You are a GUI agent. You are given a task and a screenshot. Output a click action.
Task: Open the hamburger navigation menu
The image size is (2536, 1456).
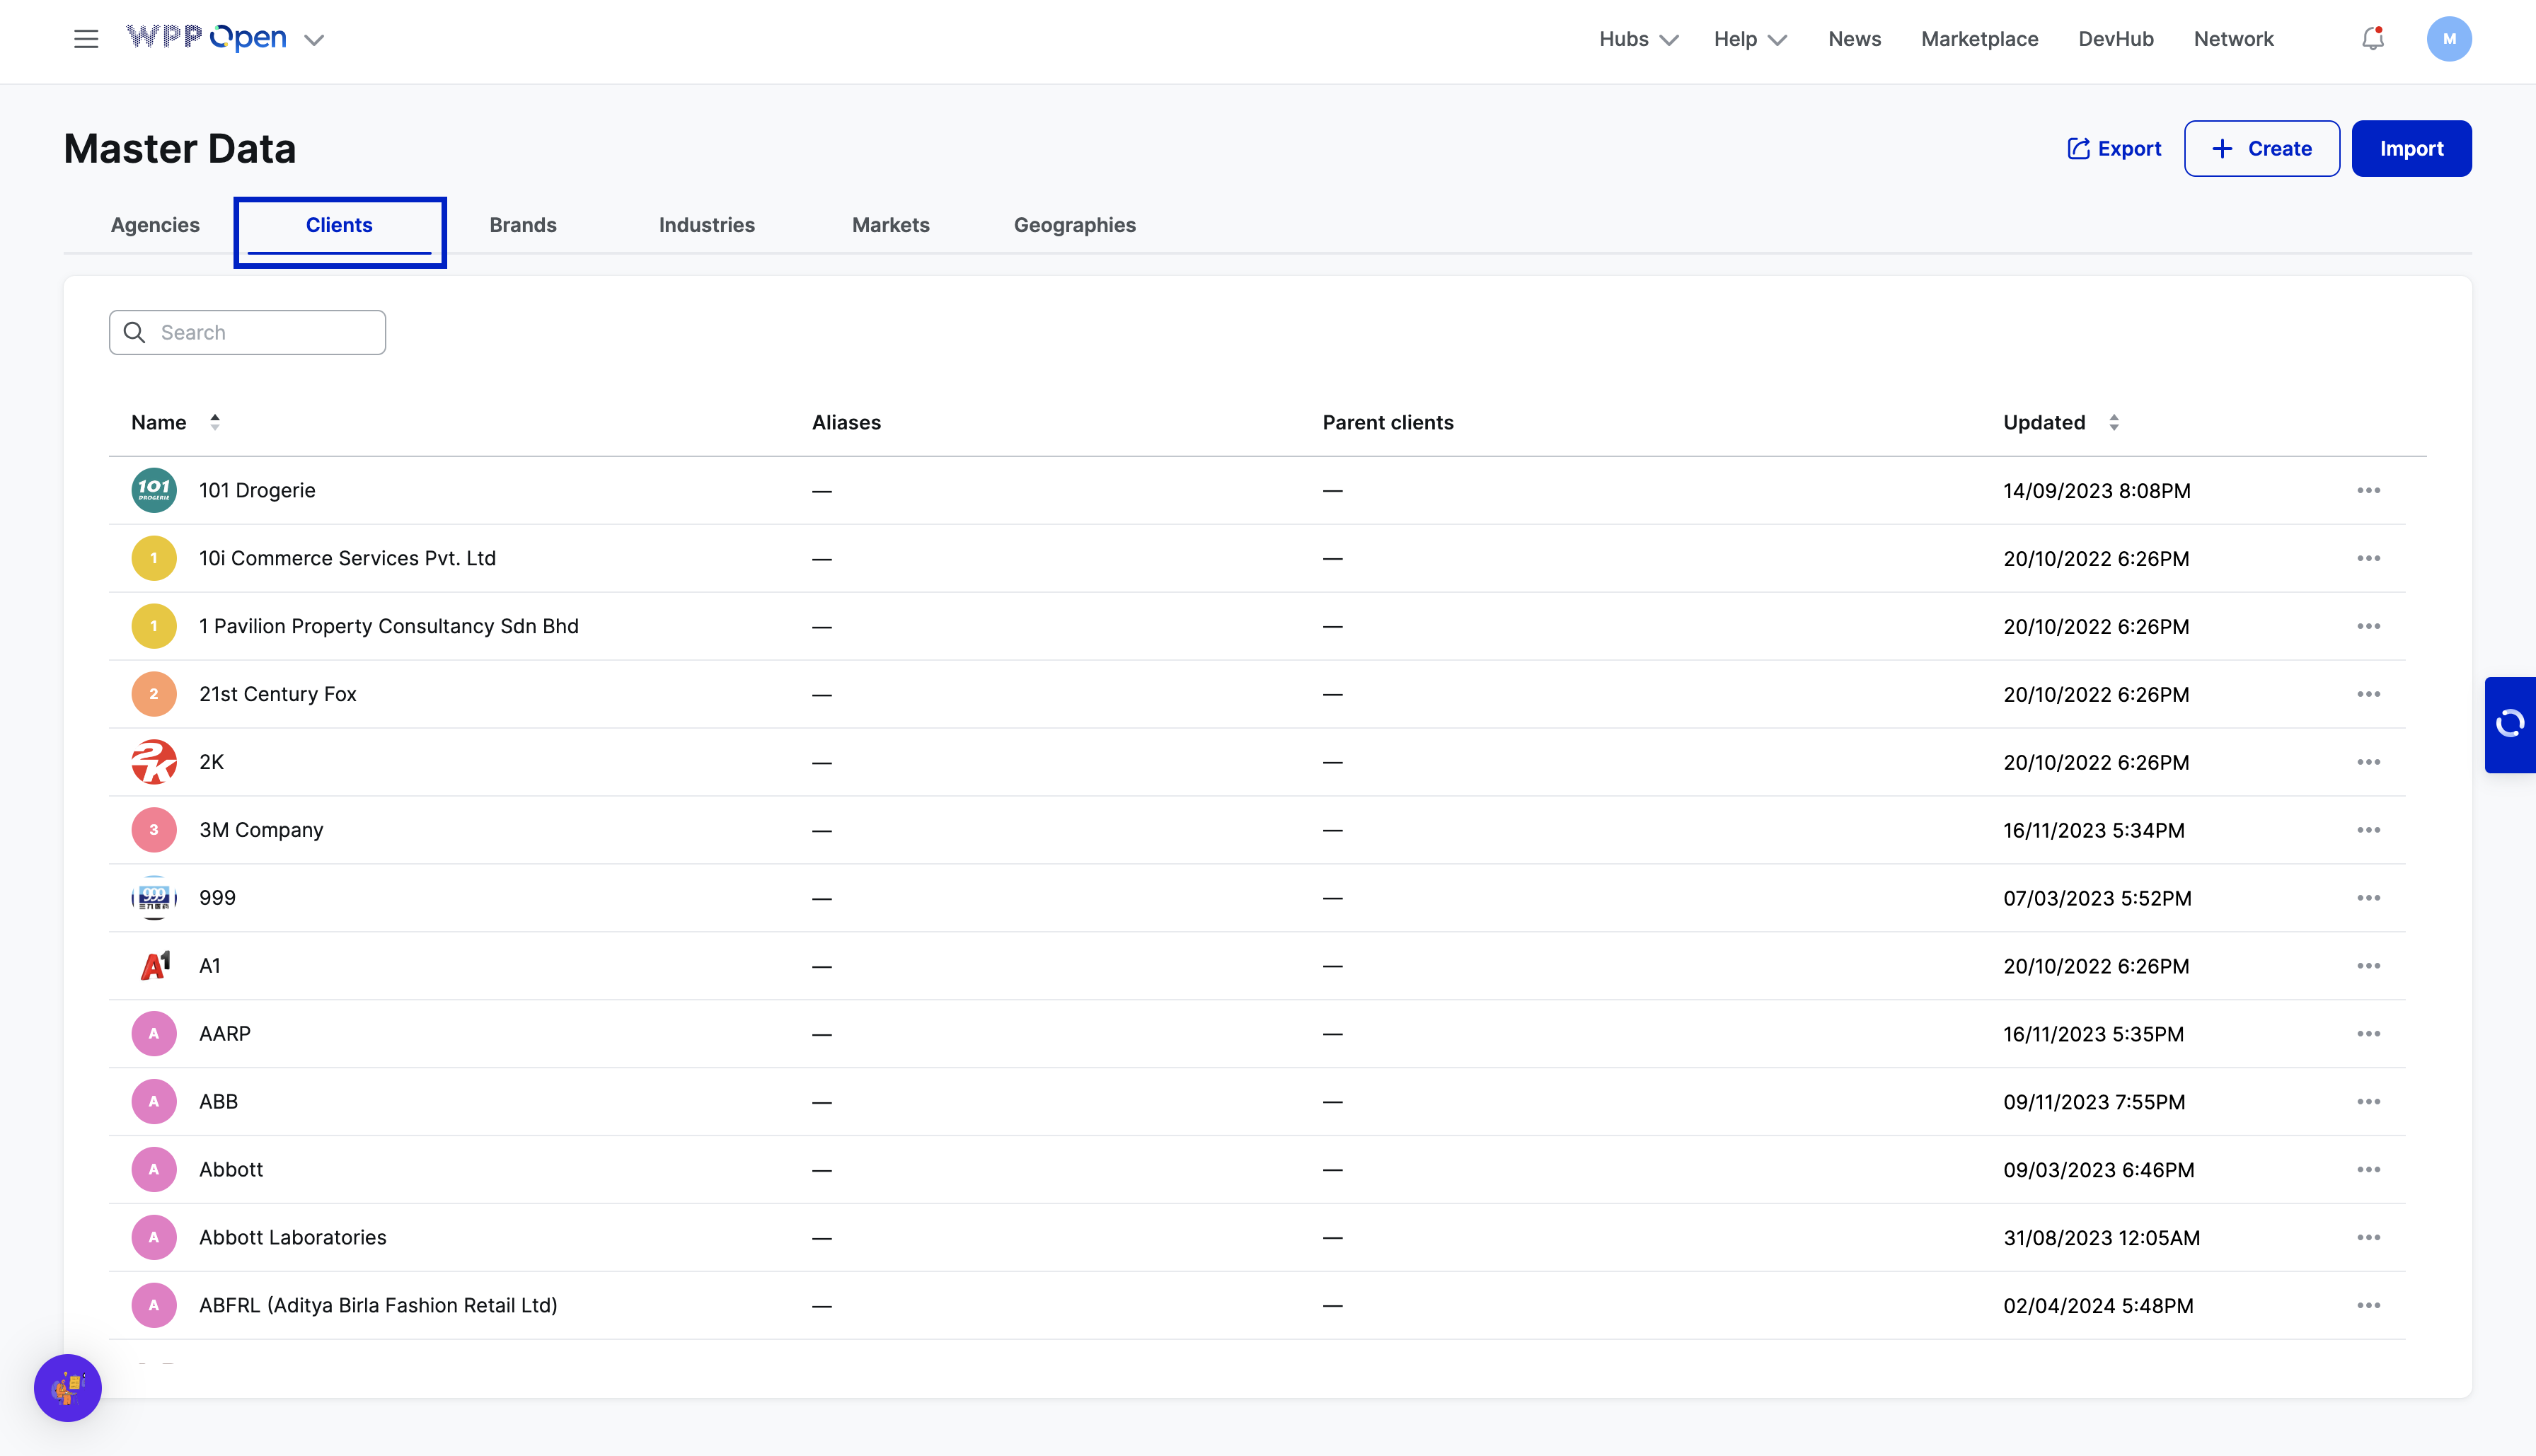click(x=86, y=39)
